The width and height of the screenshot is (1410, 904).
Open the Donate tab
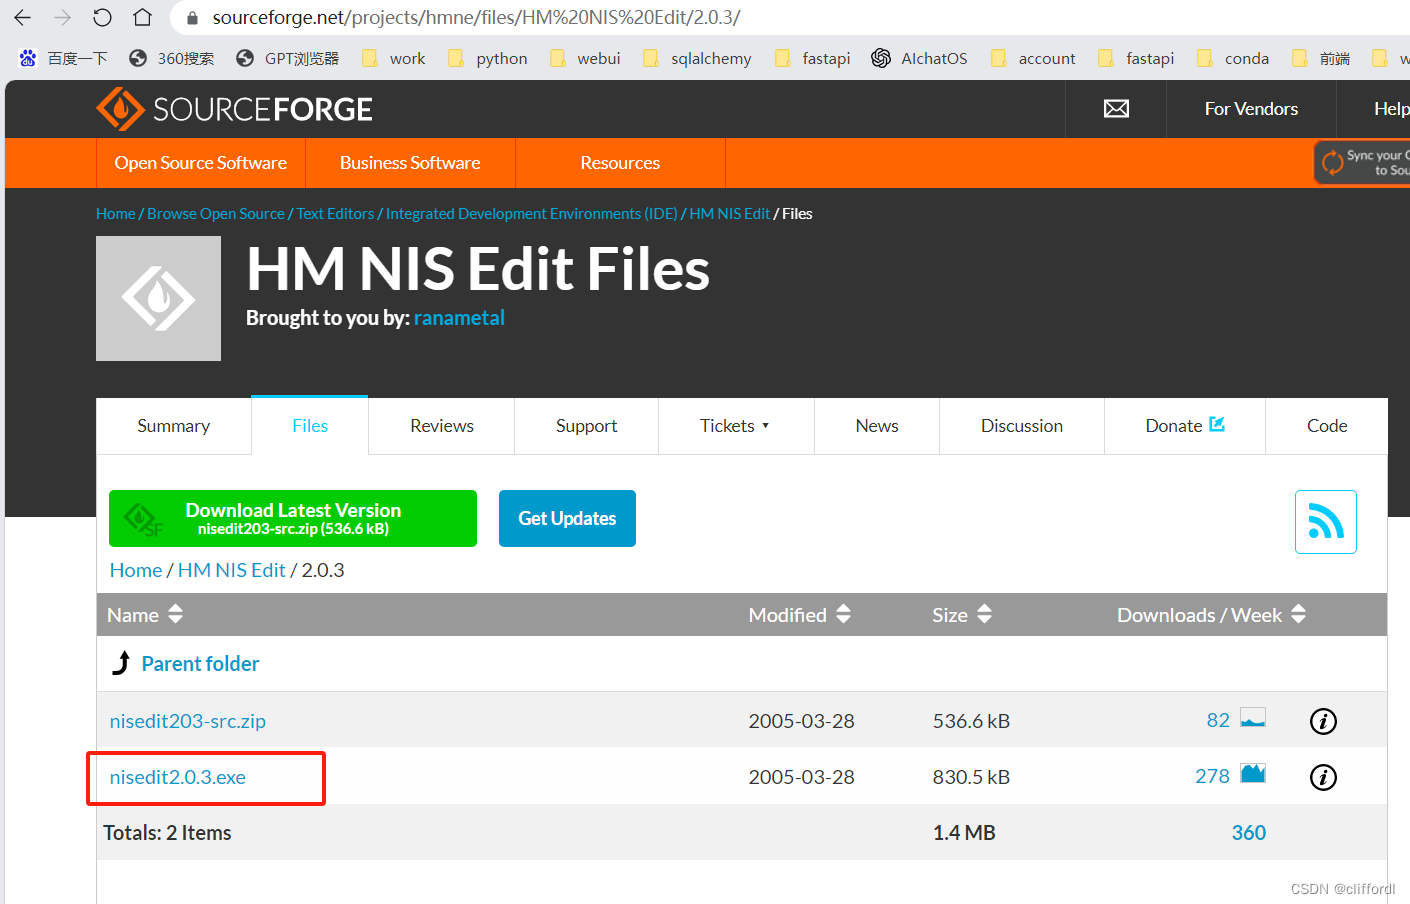(1185, 426)
